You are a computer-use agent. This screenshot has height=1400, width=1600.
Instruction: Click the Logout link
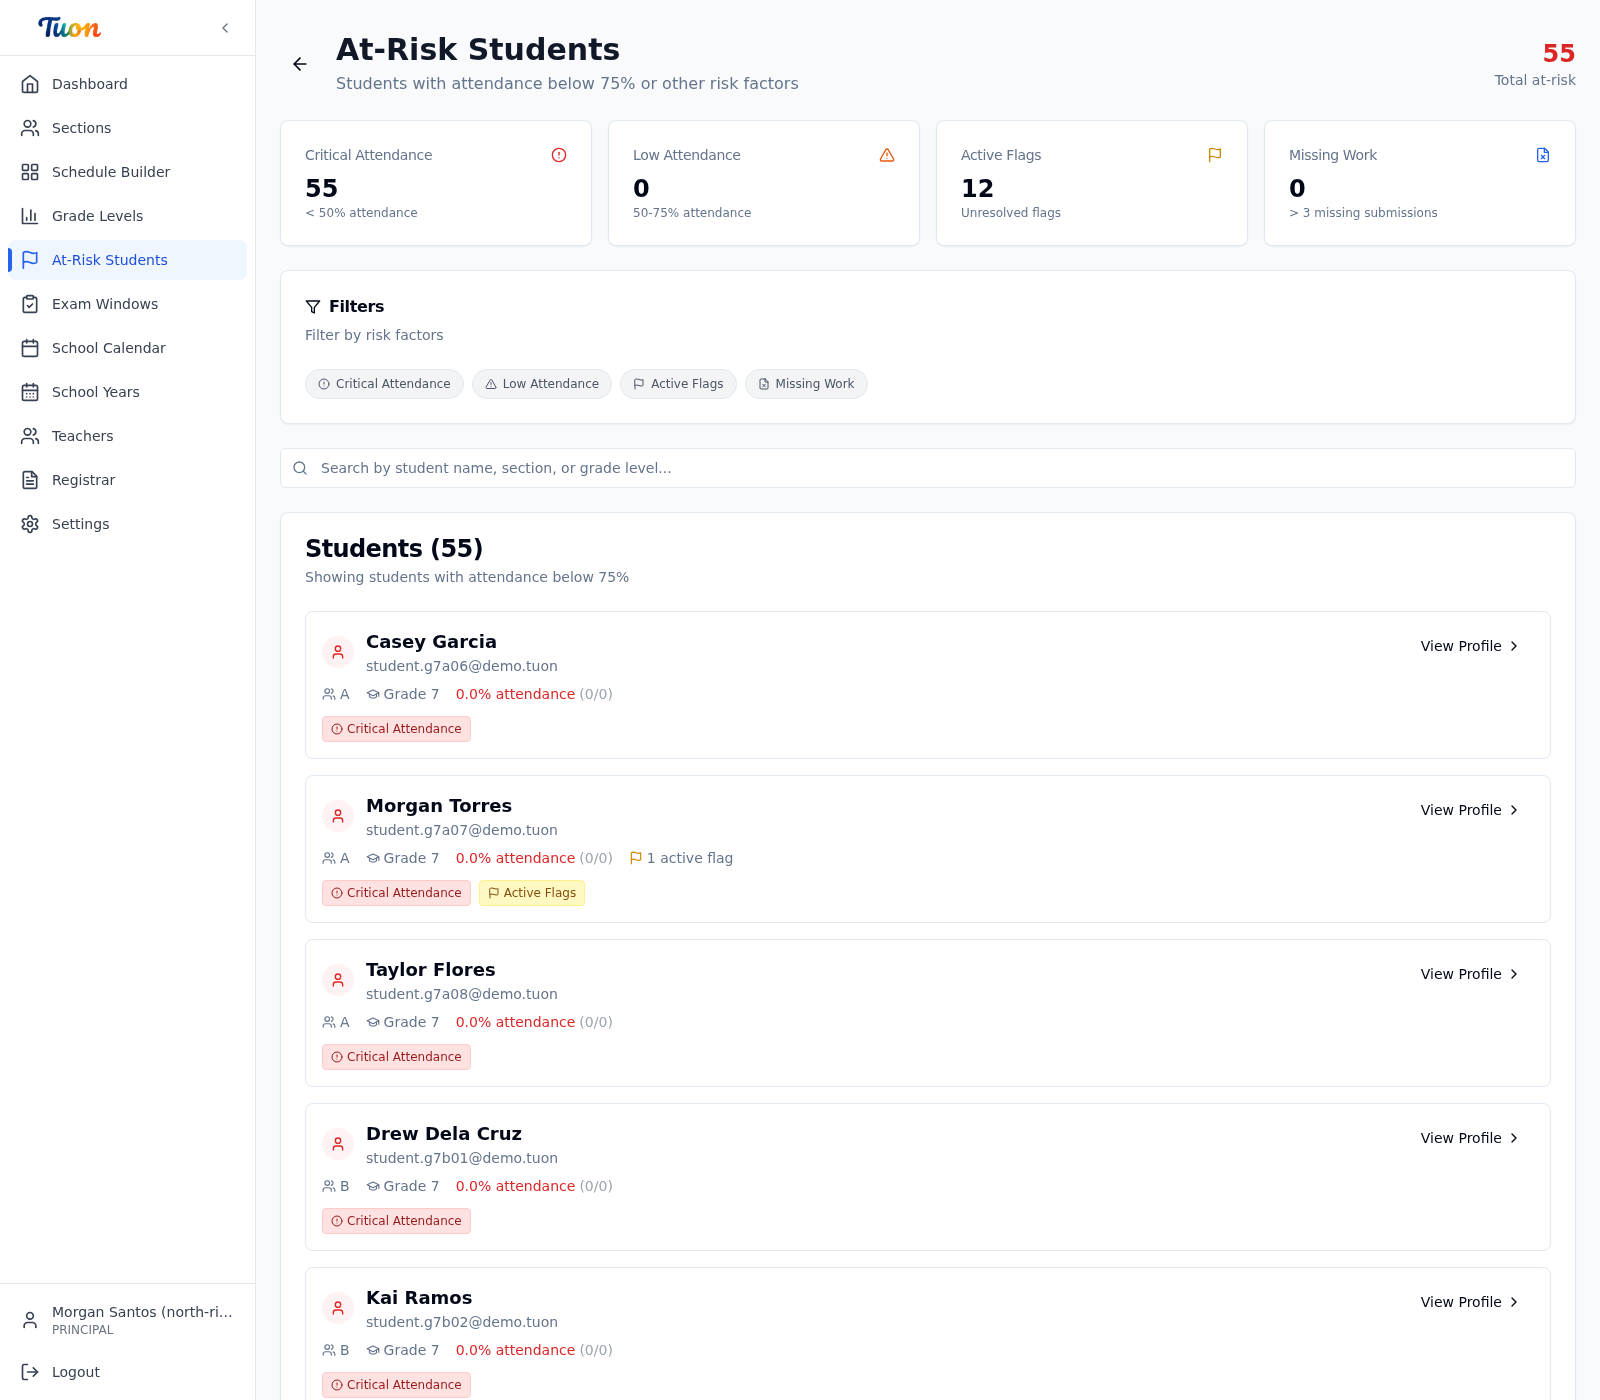pyautogui.click(x=74, y=1372)
